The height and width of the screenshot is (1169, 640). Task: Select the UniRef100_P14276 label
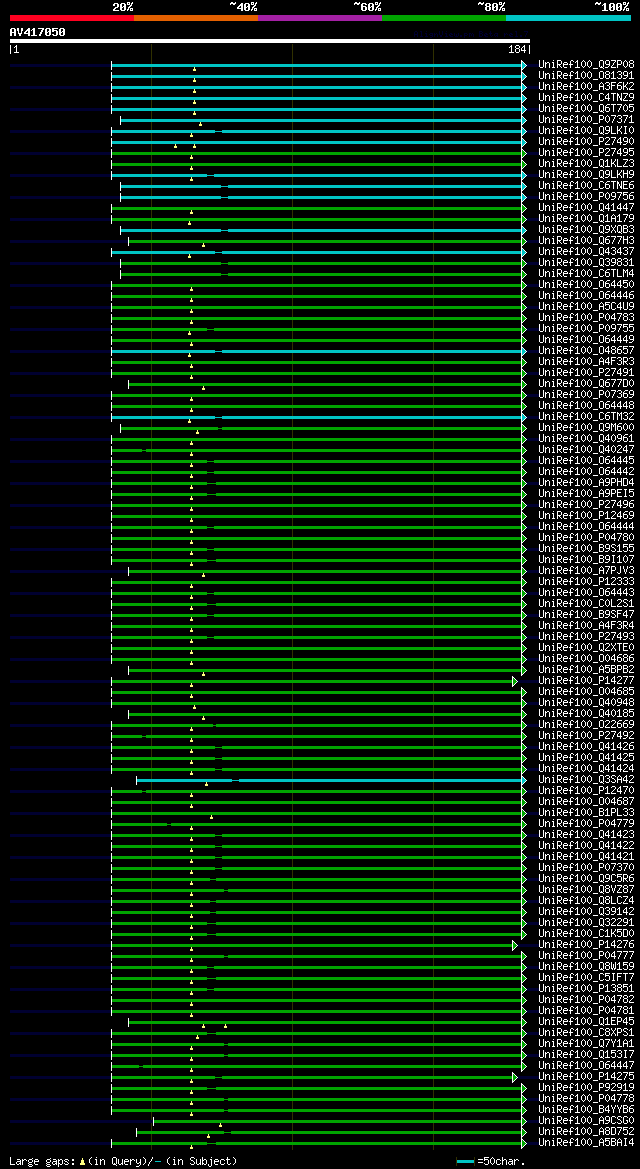pyautogui.click(x=586, y=945)
